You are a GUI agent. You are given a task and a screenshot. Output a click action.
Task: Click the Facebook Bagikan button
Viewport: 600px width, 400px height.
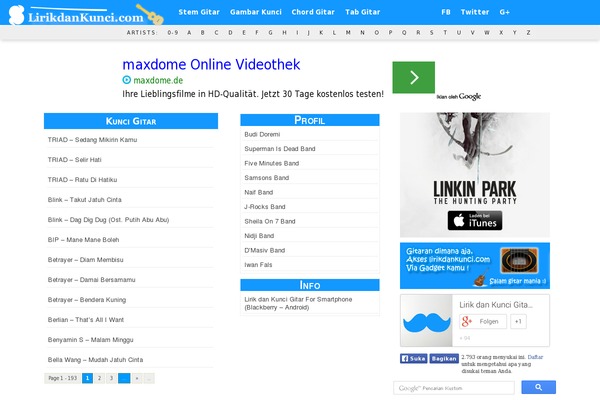coord(444,359)
